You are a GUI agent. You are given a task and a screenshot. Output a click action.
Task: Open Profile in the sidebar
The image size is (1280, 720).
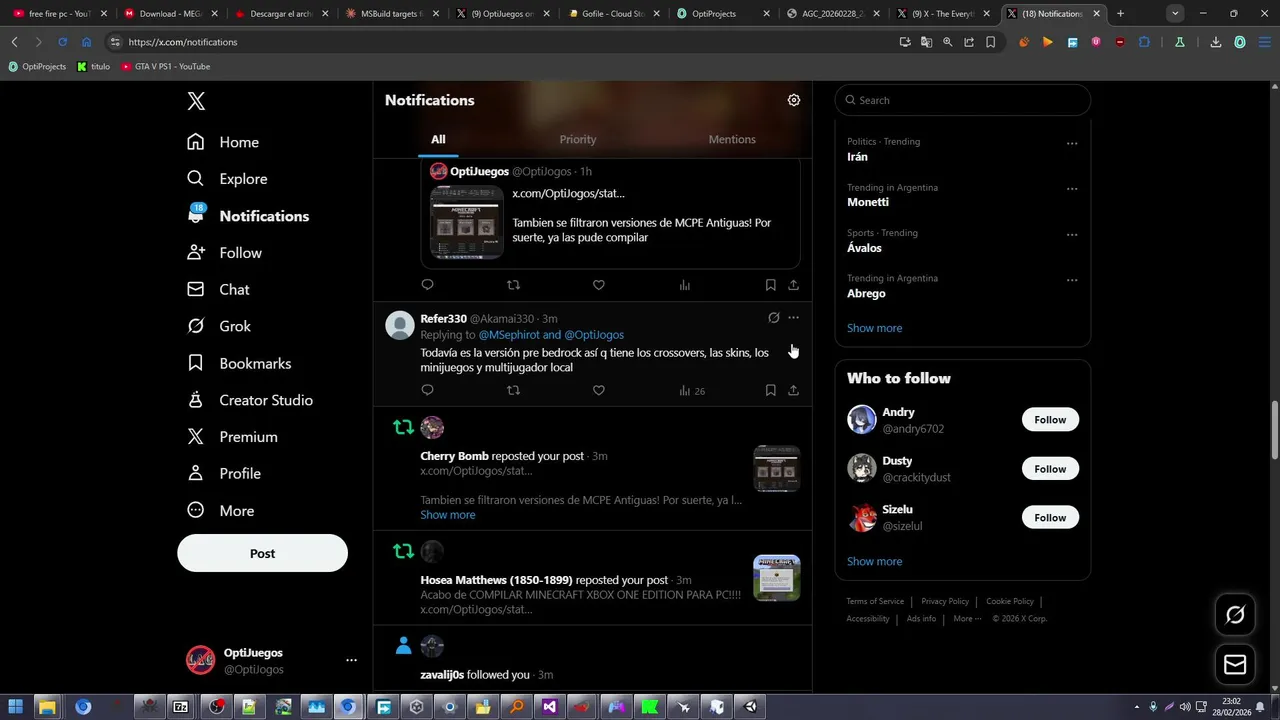(x=224, y=473)
